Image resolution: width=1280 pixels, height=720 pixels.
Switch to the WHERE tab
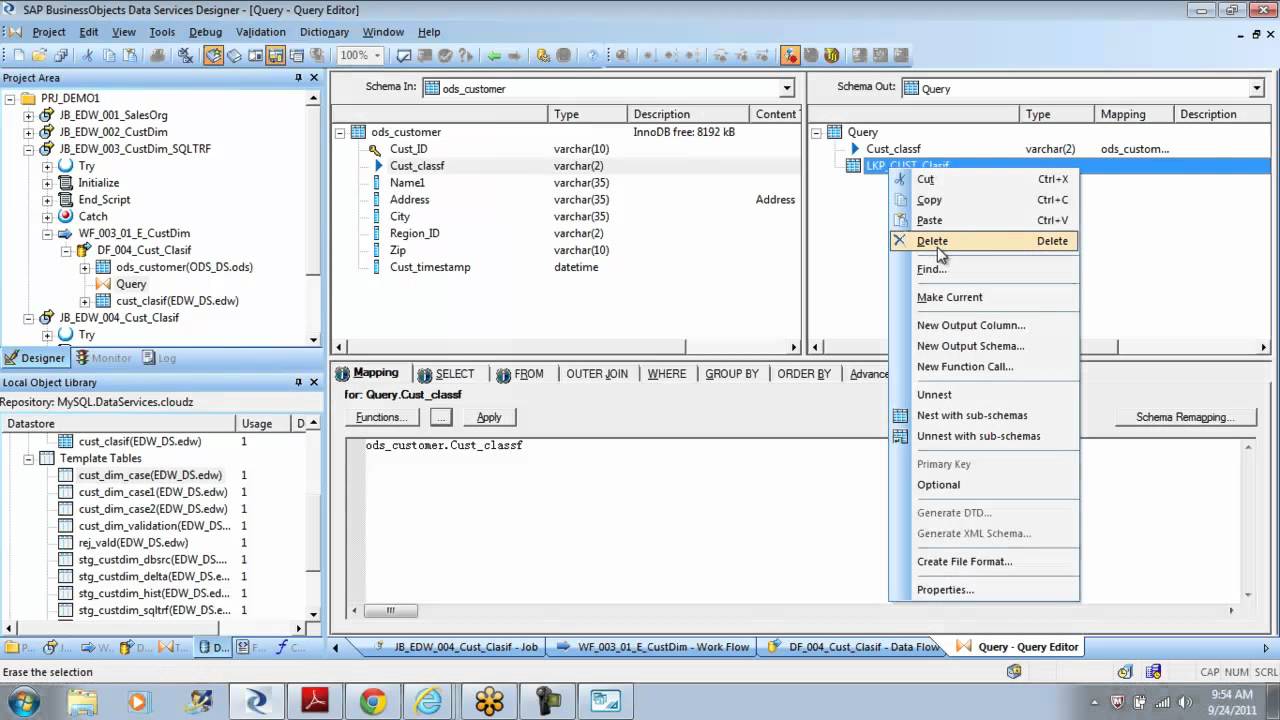[x=667, y=374]
